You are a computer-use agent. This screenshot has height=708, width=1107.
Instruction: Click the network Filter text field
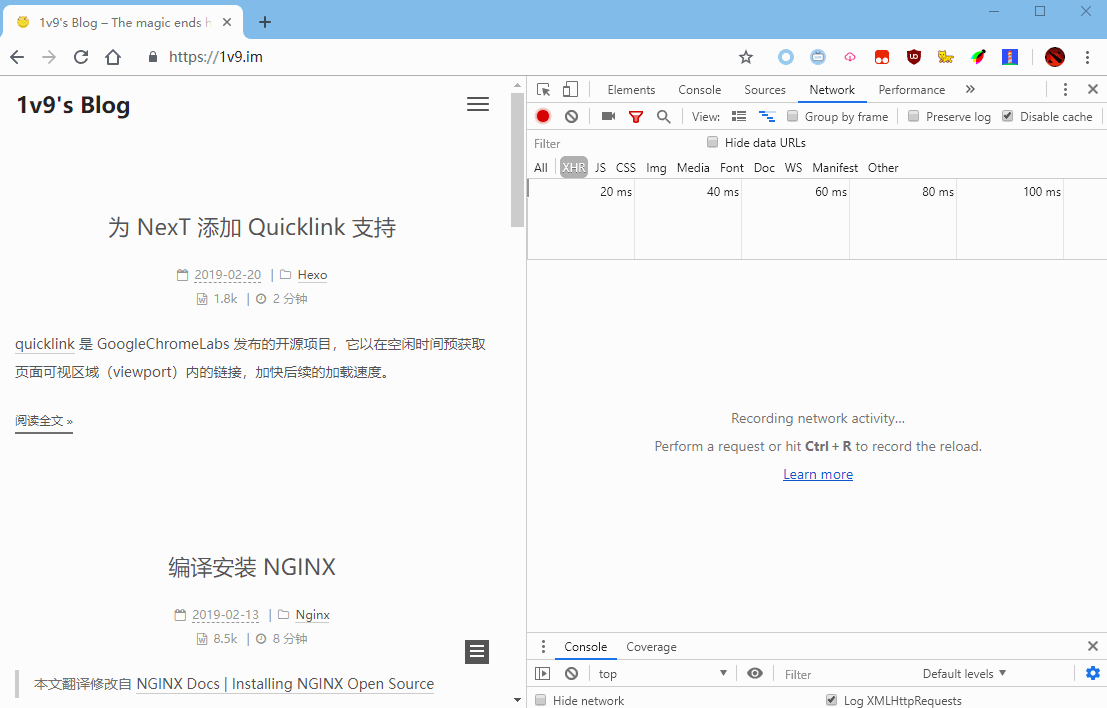614,143
